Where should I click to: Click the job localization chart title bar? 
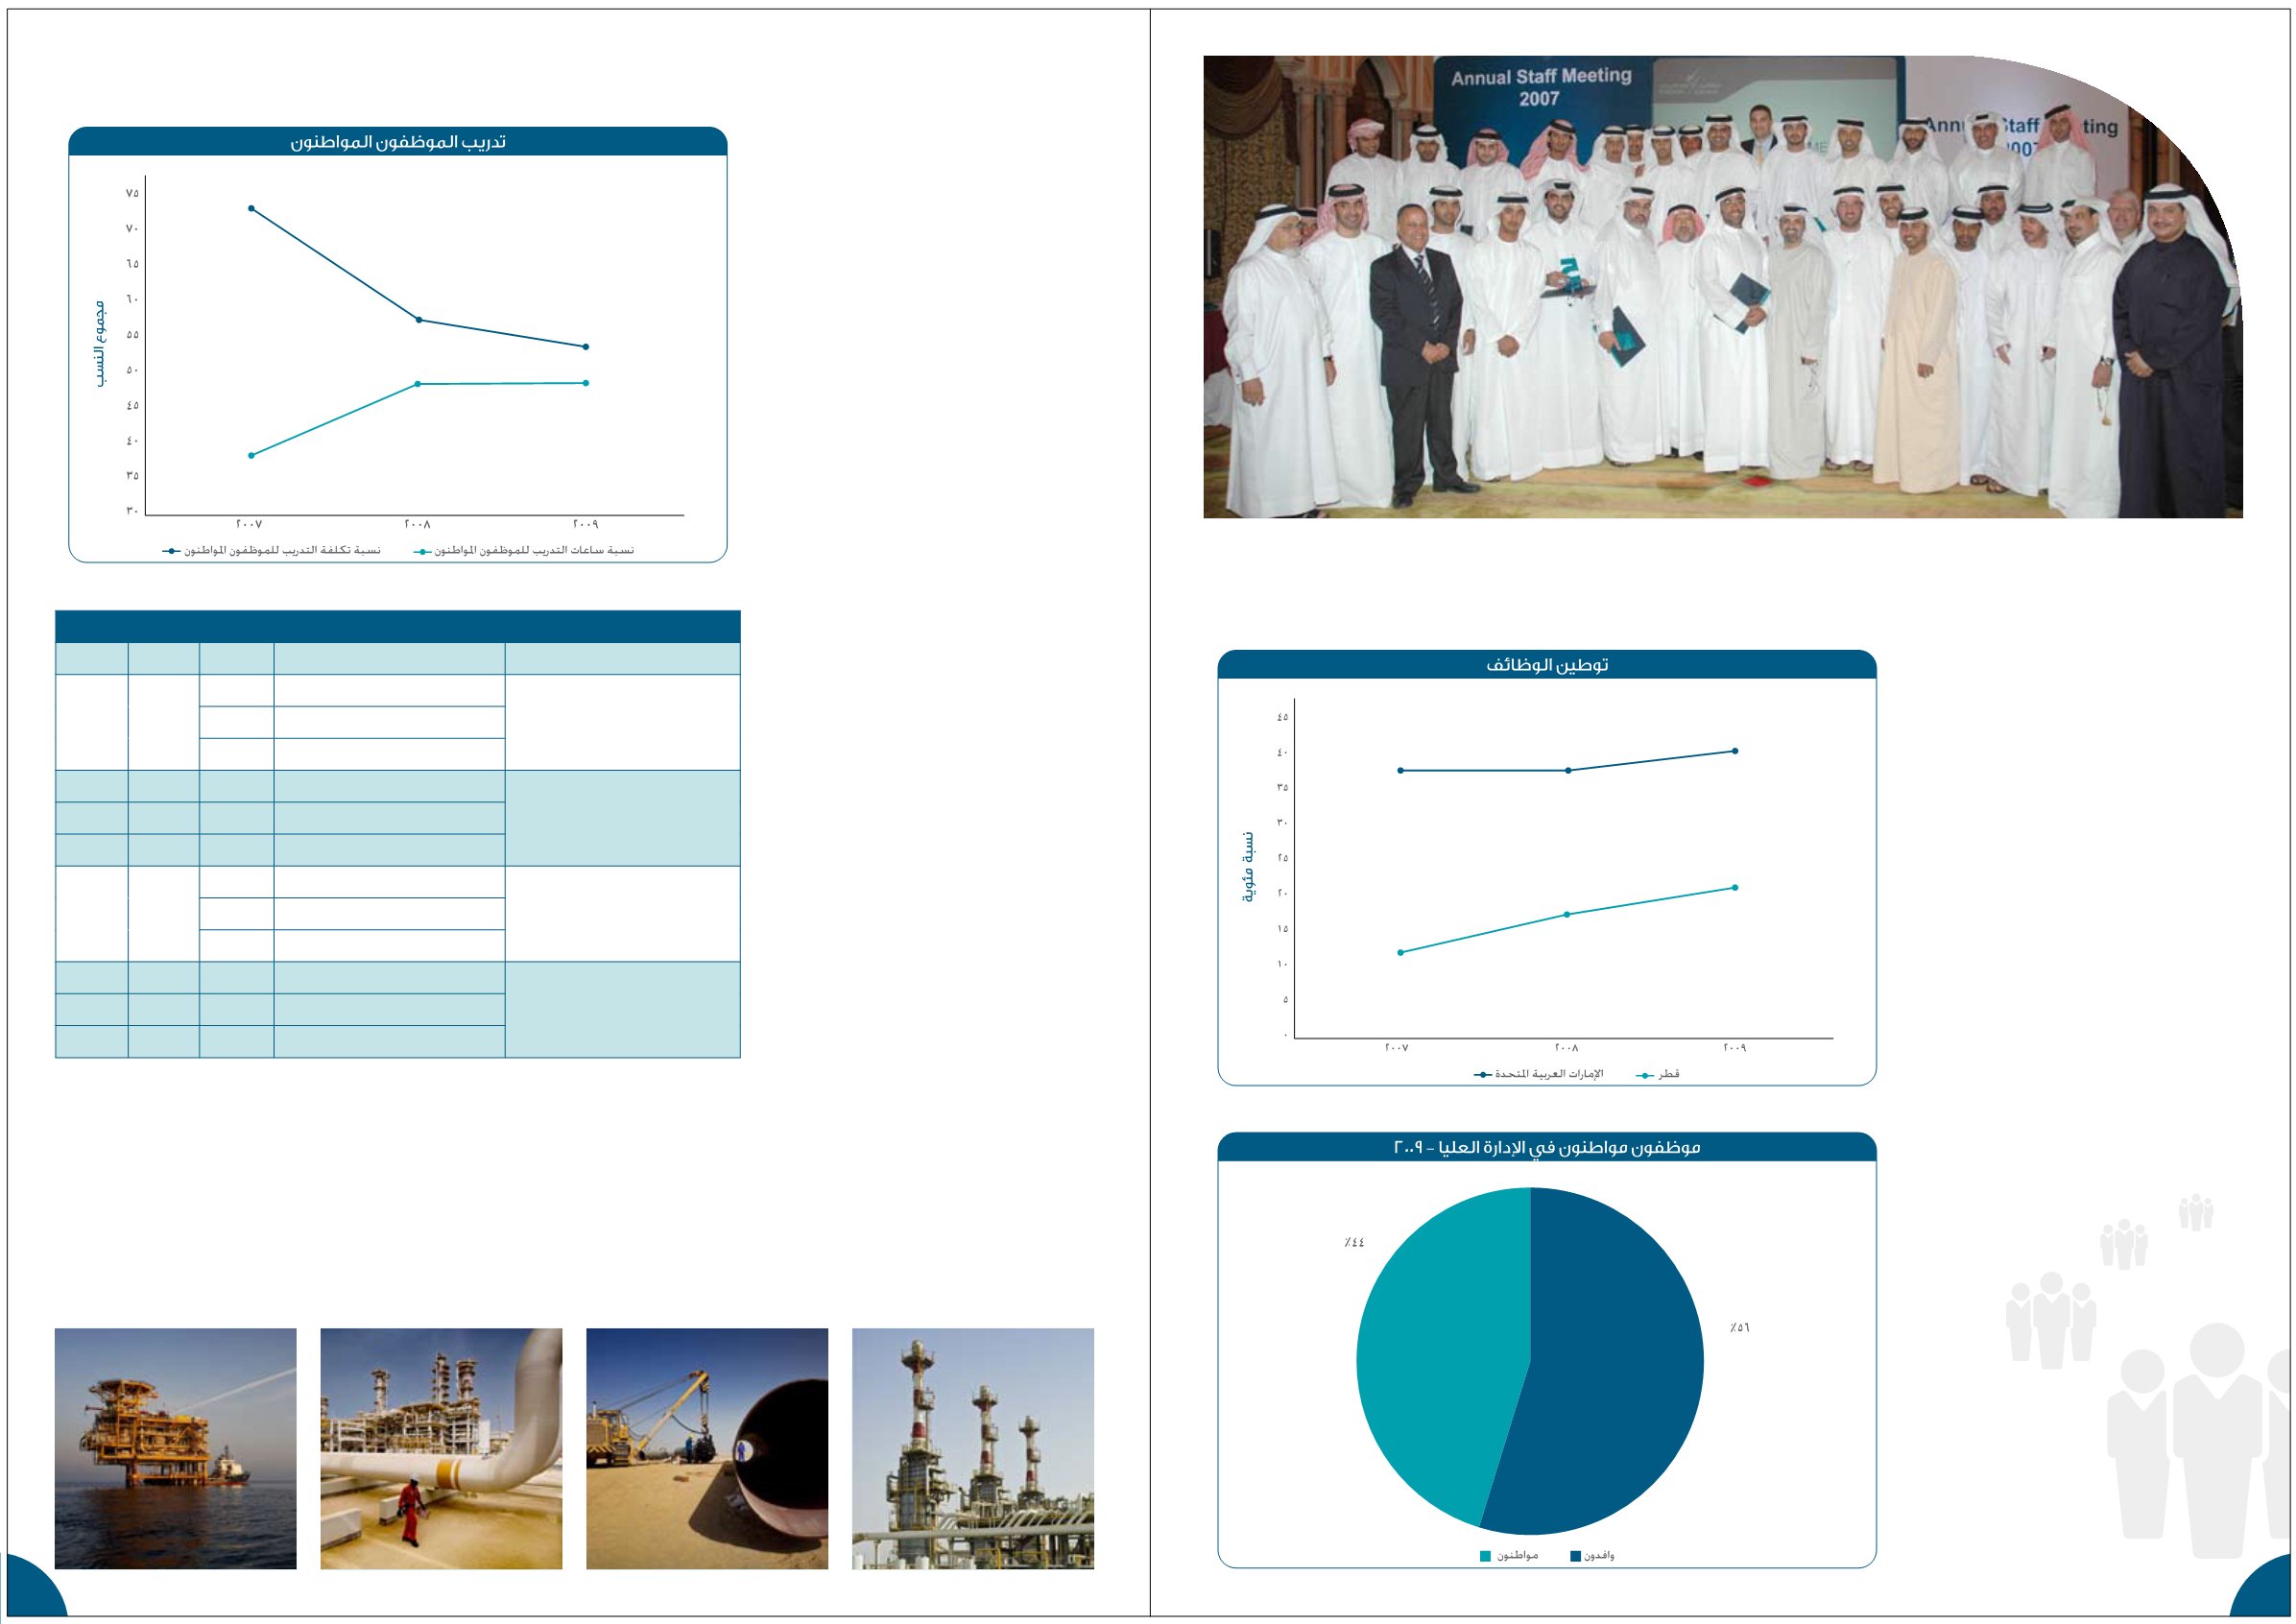pos(1546,665)
